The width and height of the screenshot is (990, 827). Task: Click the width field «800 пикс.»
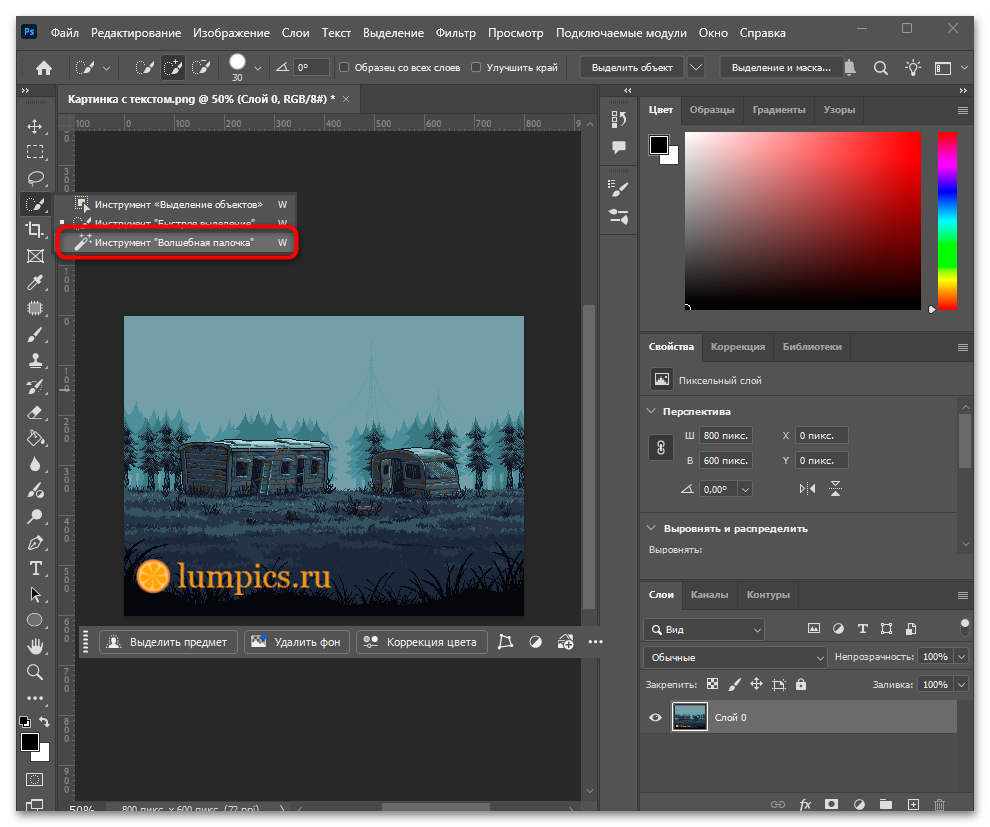[x=725, y=436]
